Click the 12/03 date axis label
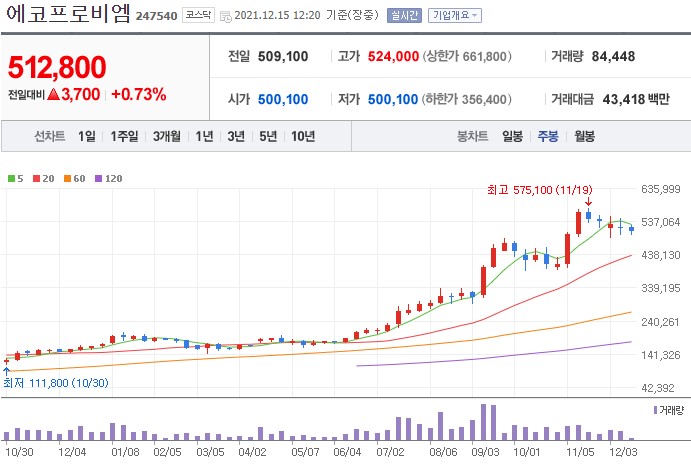This screenshot has width=691, height=468. pos(623,452)
